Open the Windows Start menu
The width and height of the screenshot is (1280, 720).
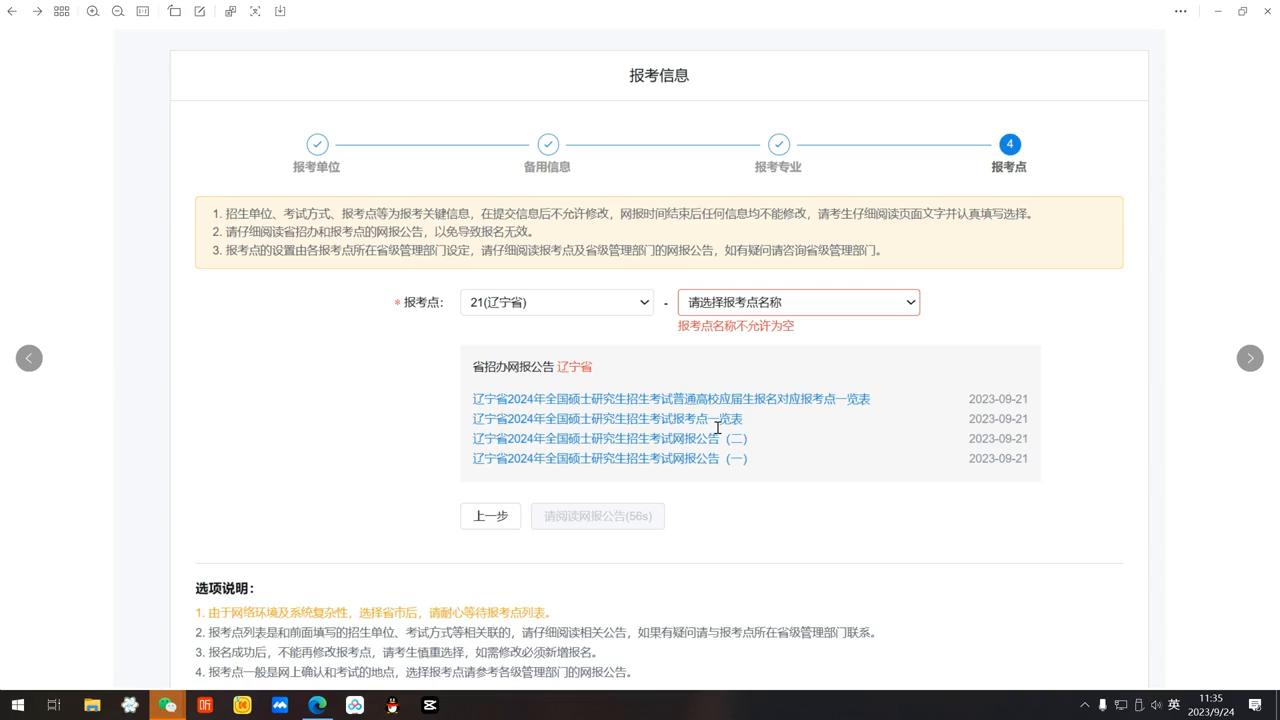14,707
